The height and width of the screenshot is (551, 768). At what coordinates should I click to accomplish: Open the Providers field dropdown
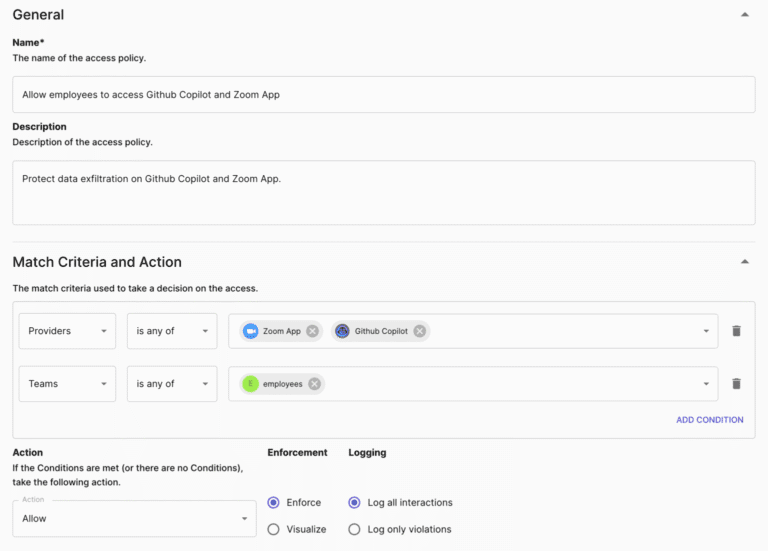(67, 331)
